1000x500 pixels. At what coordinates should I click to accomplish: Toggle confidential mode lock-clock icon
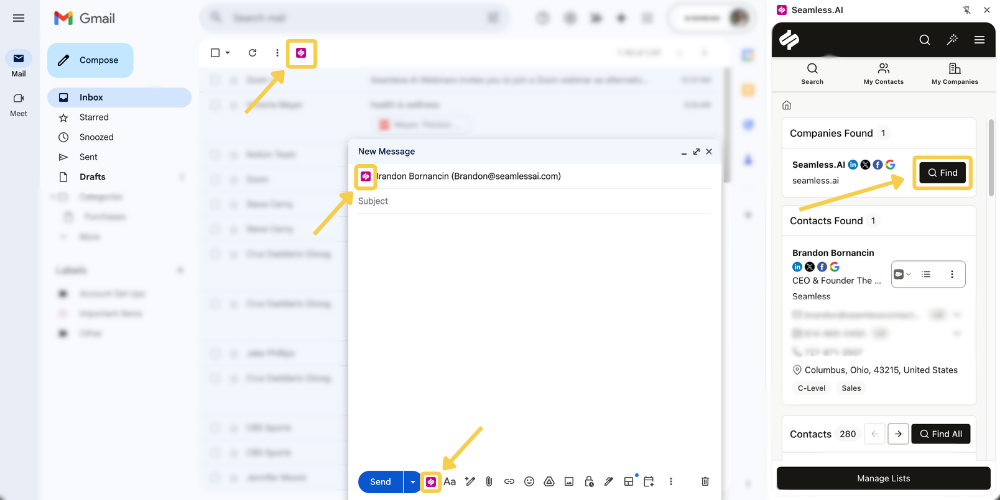589,482
